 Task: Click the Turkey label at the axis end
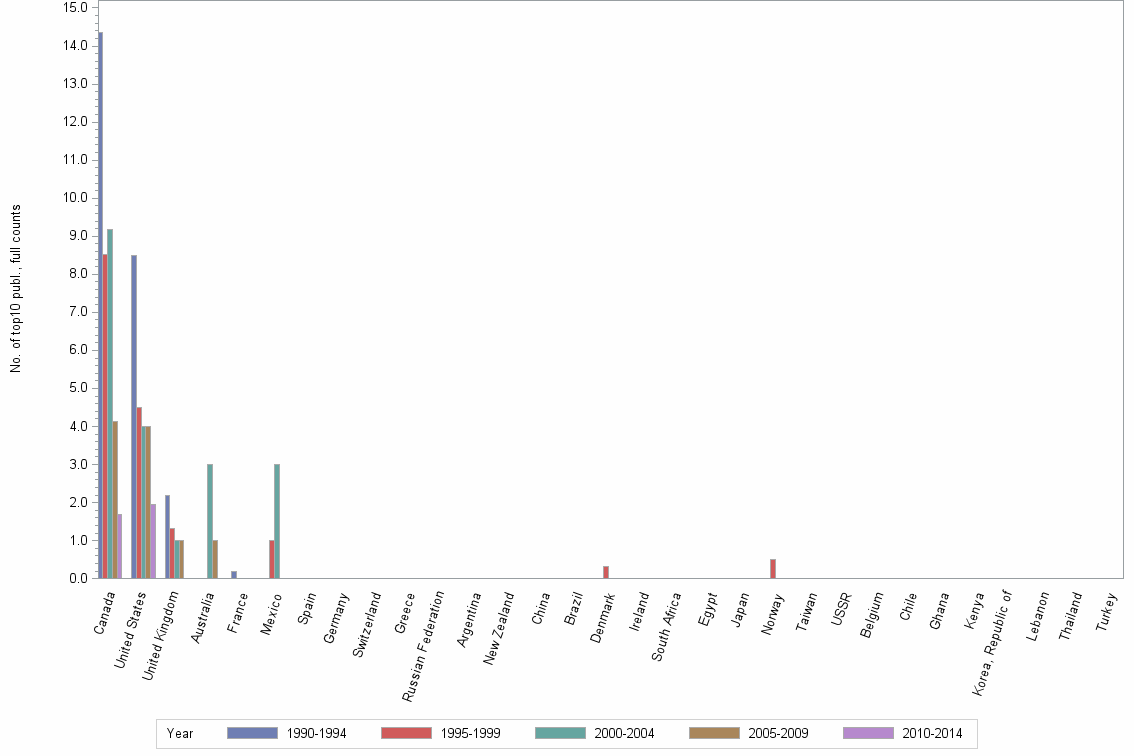point(1108,610)
